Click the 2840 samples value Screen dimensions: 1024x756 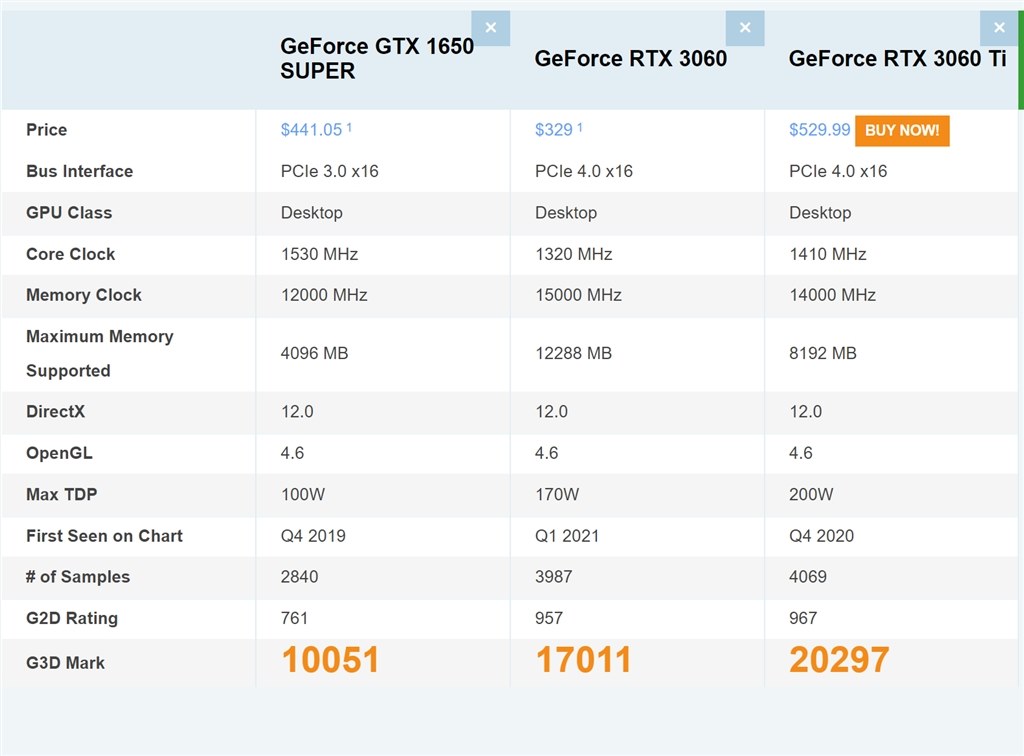[299, 577]
